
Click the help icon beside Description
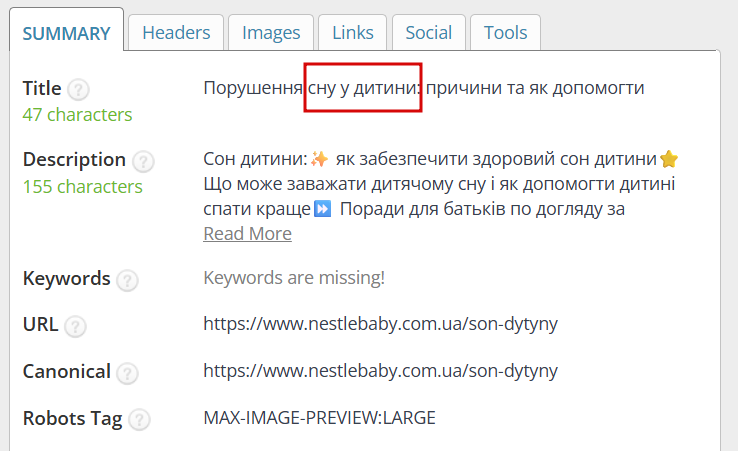143,161
